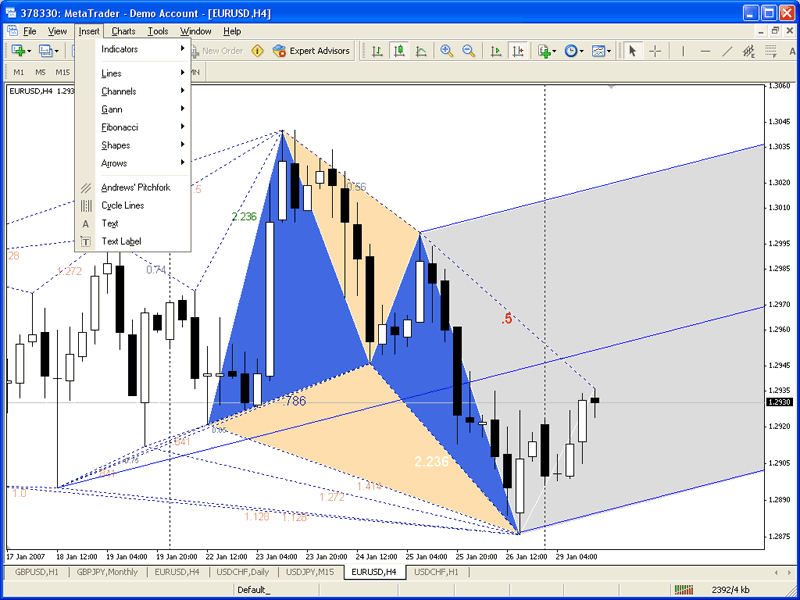Switch to the GBPUSD,H1 chart tab
The width and height of the screenshot is (800, 600).
[x=37, y=572]
